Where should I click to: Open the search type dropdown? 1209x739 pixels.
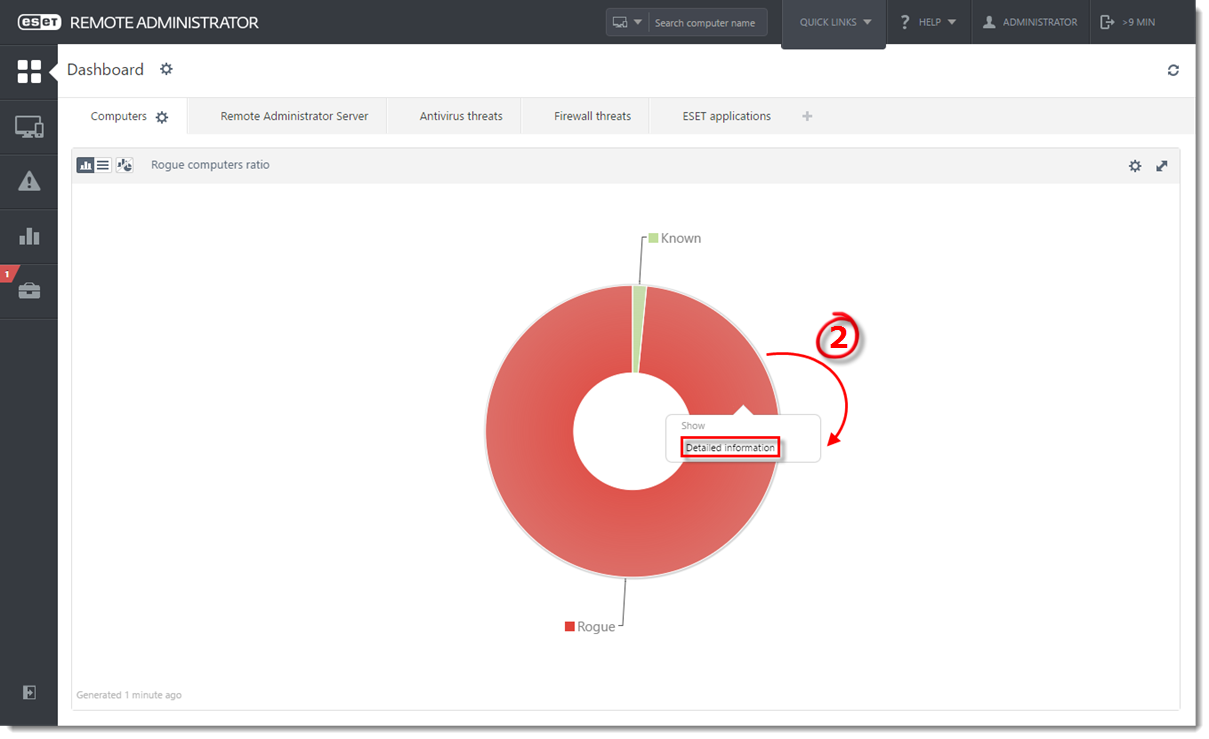click(x=627, y=22)
